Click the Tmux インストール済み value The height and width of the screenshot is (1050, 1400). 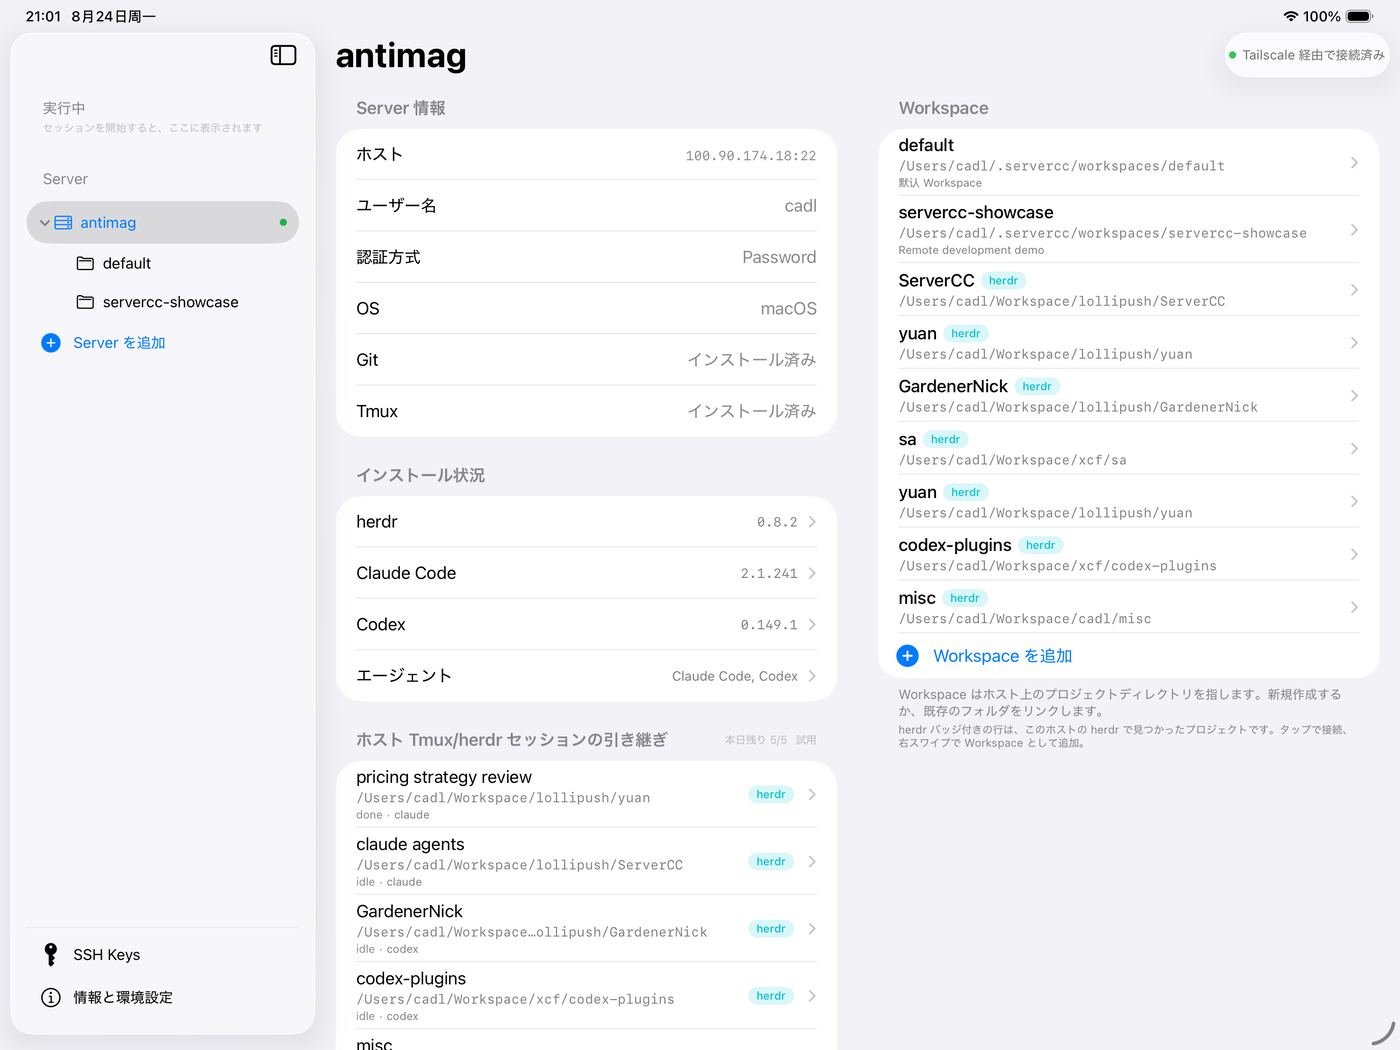[x=752, y=412]
